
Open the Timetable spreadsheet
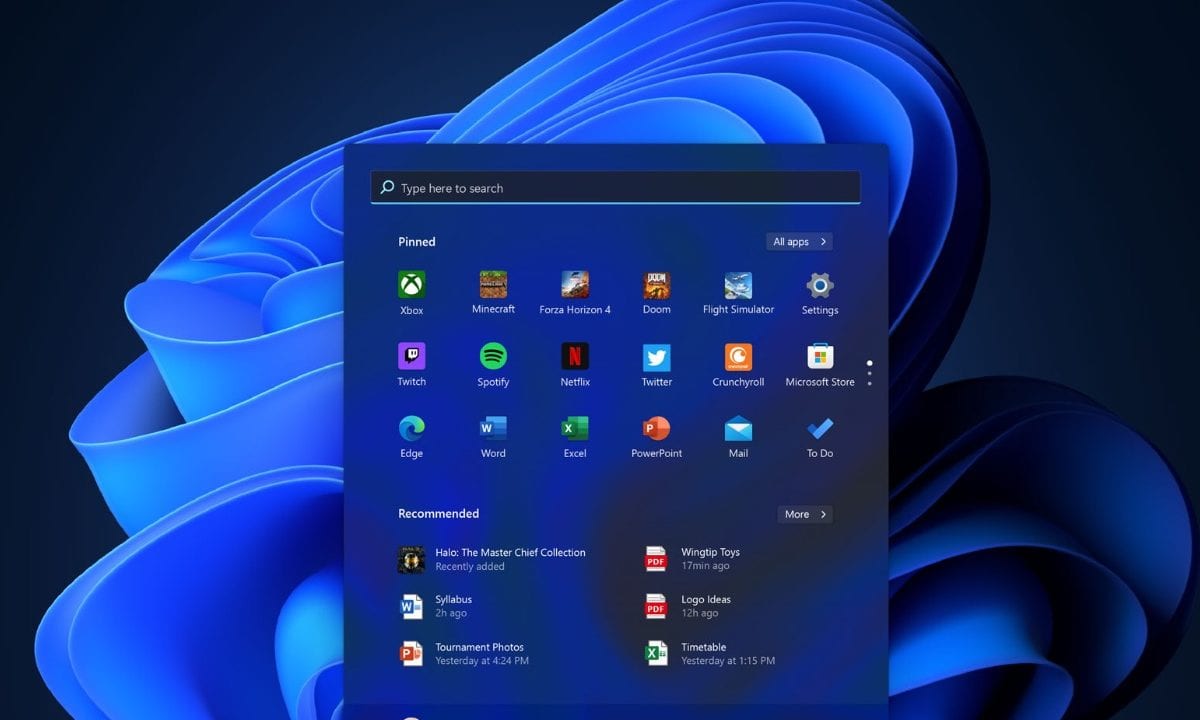tap(710, 653)
